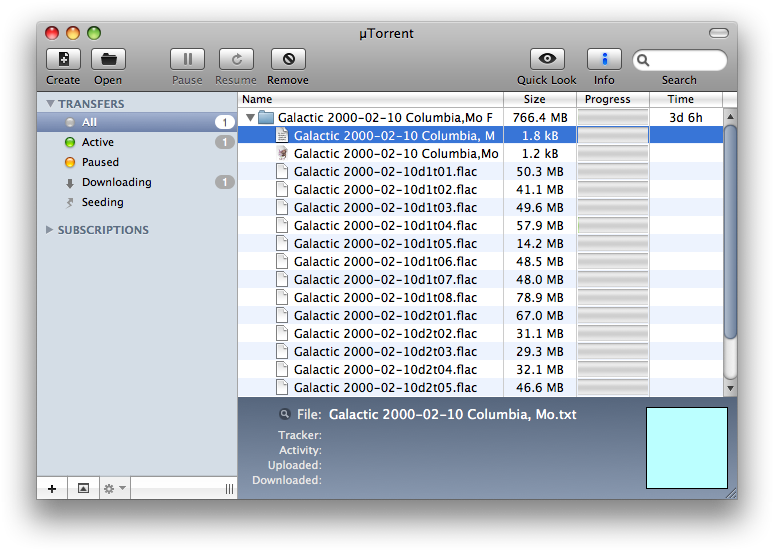
Task: Sort by the Progress column header
Action: (x=613, y=99)
